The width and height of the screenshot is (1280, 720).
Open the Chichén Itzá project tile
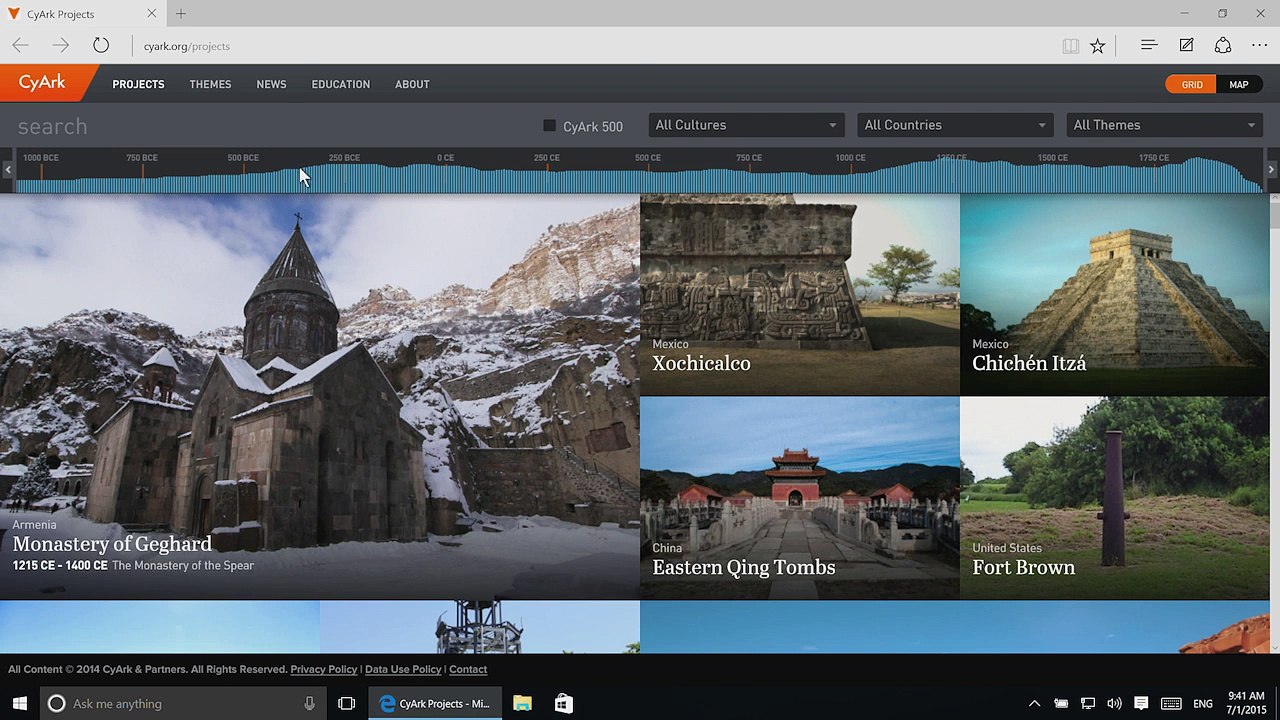(1114, 295)
